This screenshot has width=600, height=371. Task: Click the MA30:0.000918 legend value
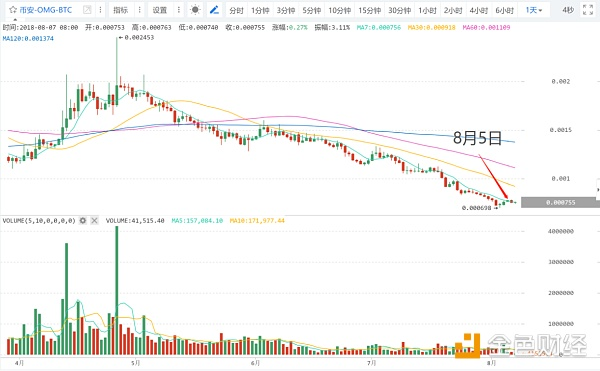point(432,28)
